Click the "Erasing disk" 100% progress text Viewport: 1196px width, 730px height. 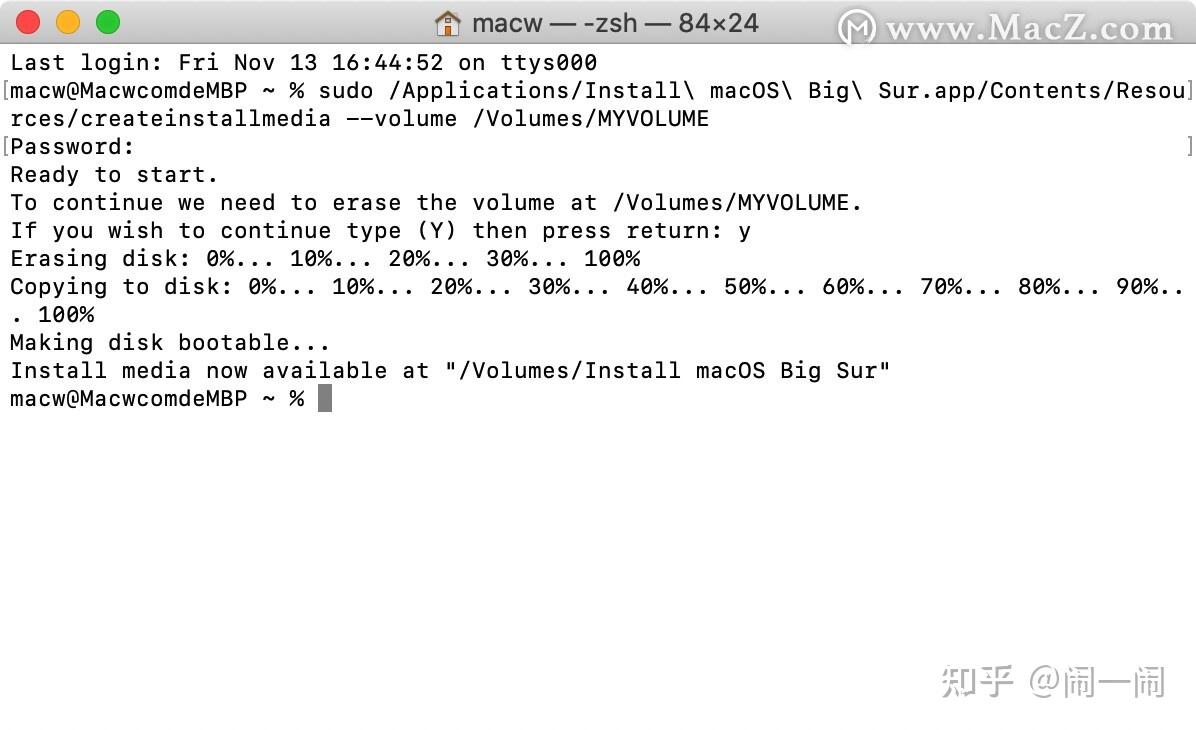pos(612,259)
